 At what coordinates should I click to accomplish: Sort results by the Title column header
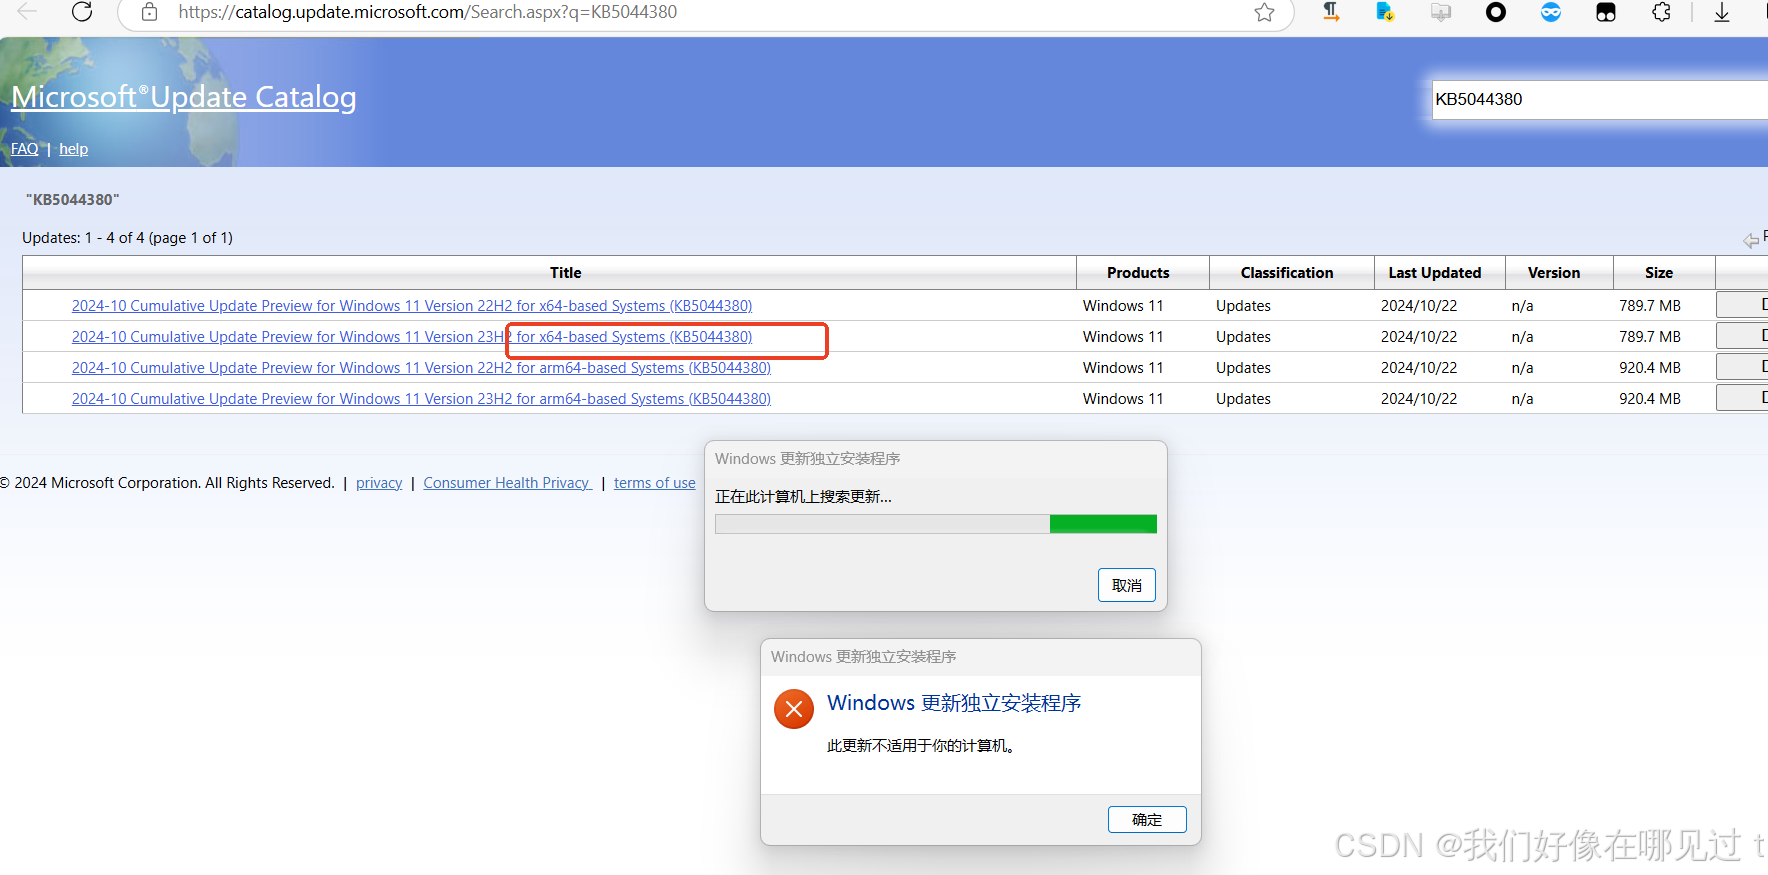[x=565, y=273]
